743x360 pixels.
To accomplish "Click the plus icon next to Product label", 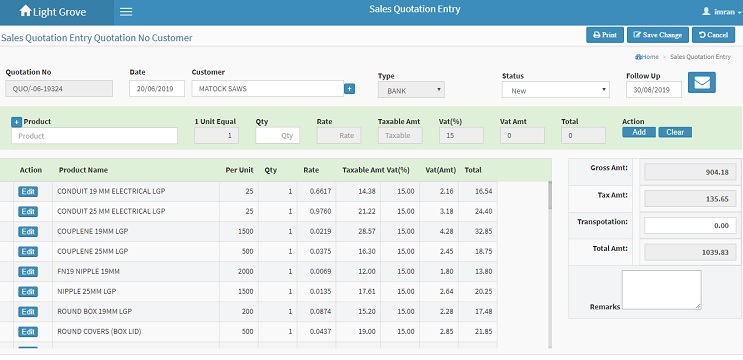I will (17, 122).
